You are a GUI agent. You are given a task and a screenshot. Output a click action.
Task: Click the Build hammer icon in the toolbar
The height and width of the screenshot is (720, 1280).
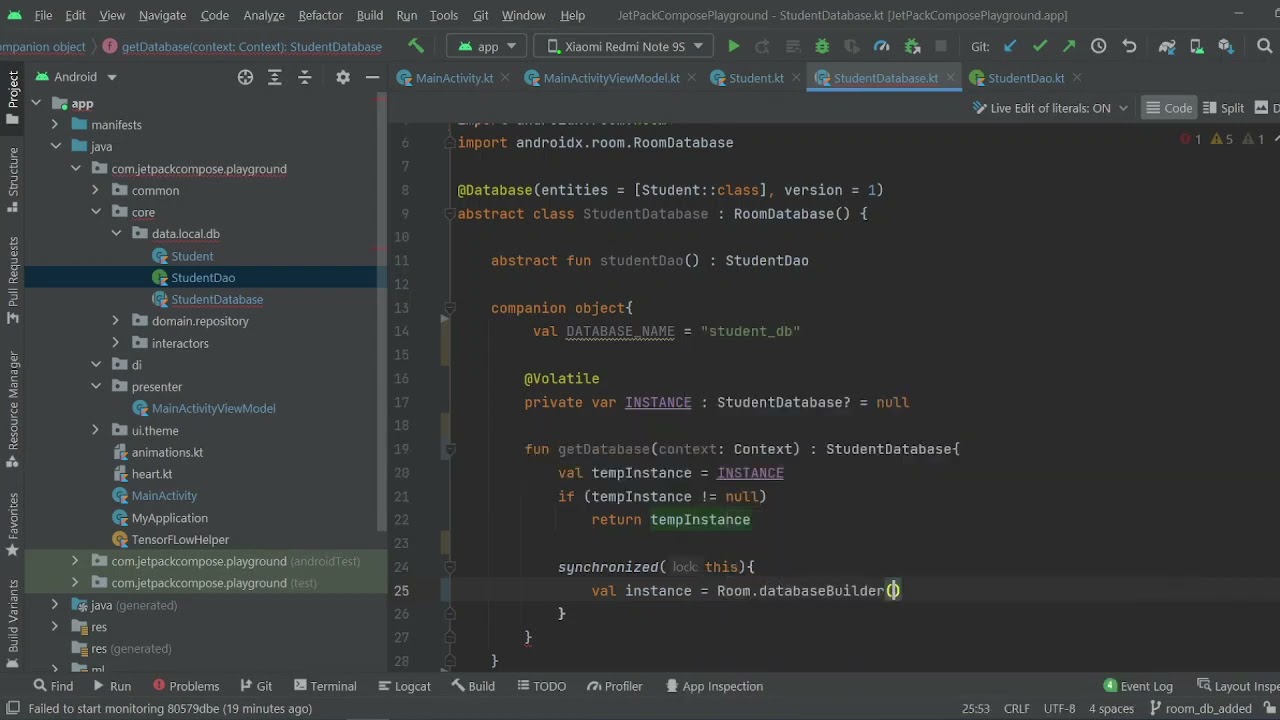[416, 47]
